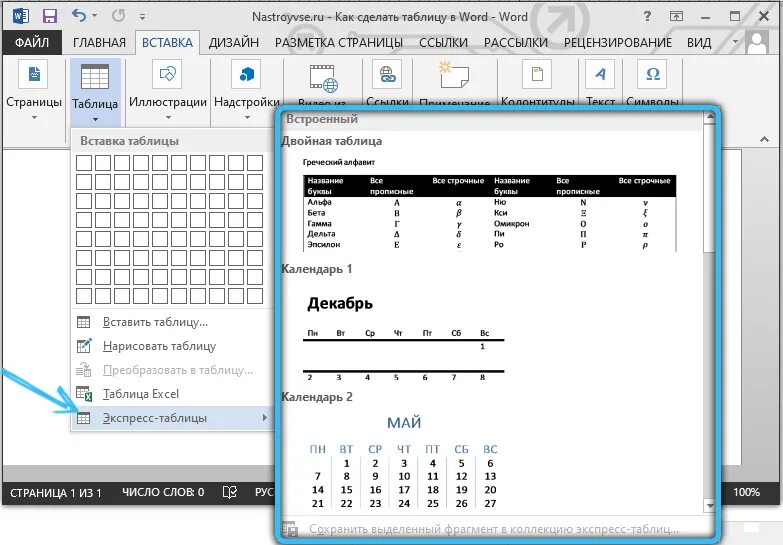This screenshot has height=545, width=783.
Task: Open Customize Quick Access Toolbar arrow
Action: pos(142,17)
